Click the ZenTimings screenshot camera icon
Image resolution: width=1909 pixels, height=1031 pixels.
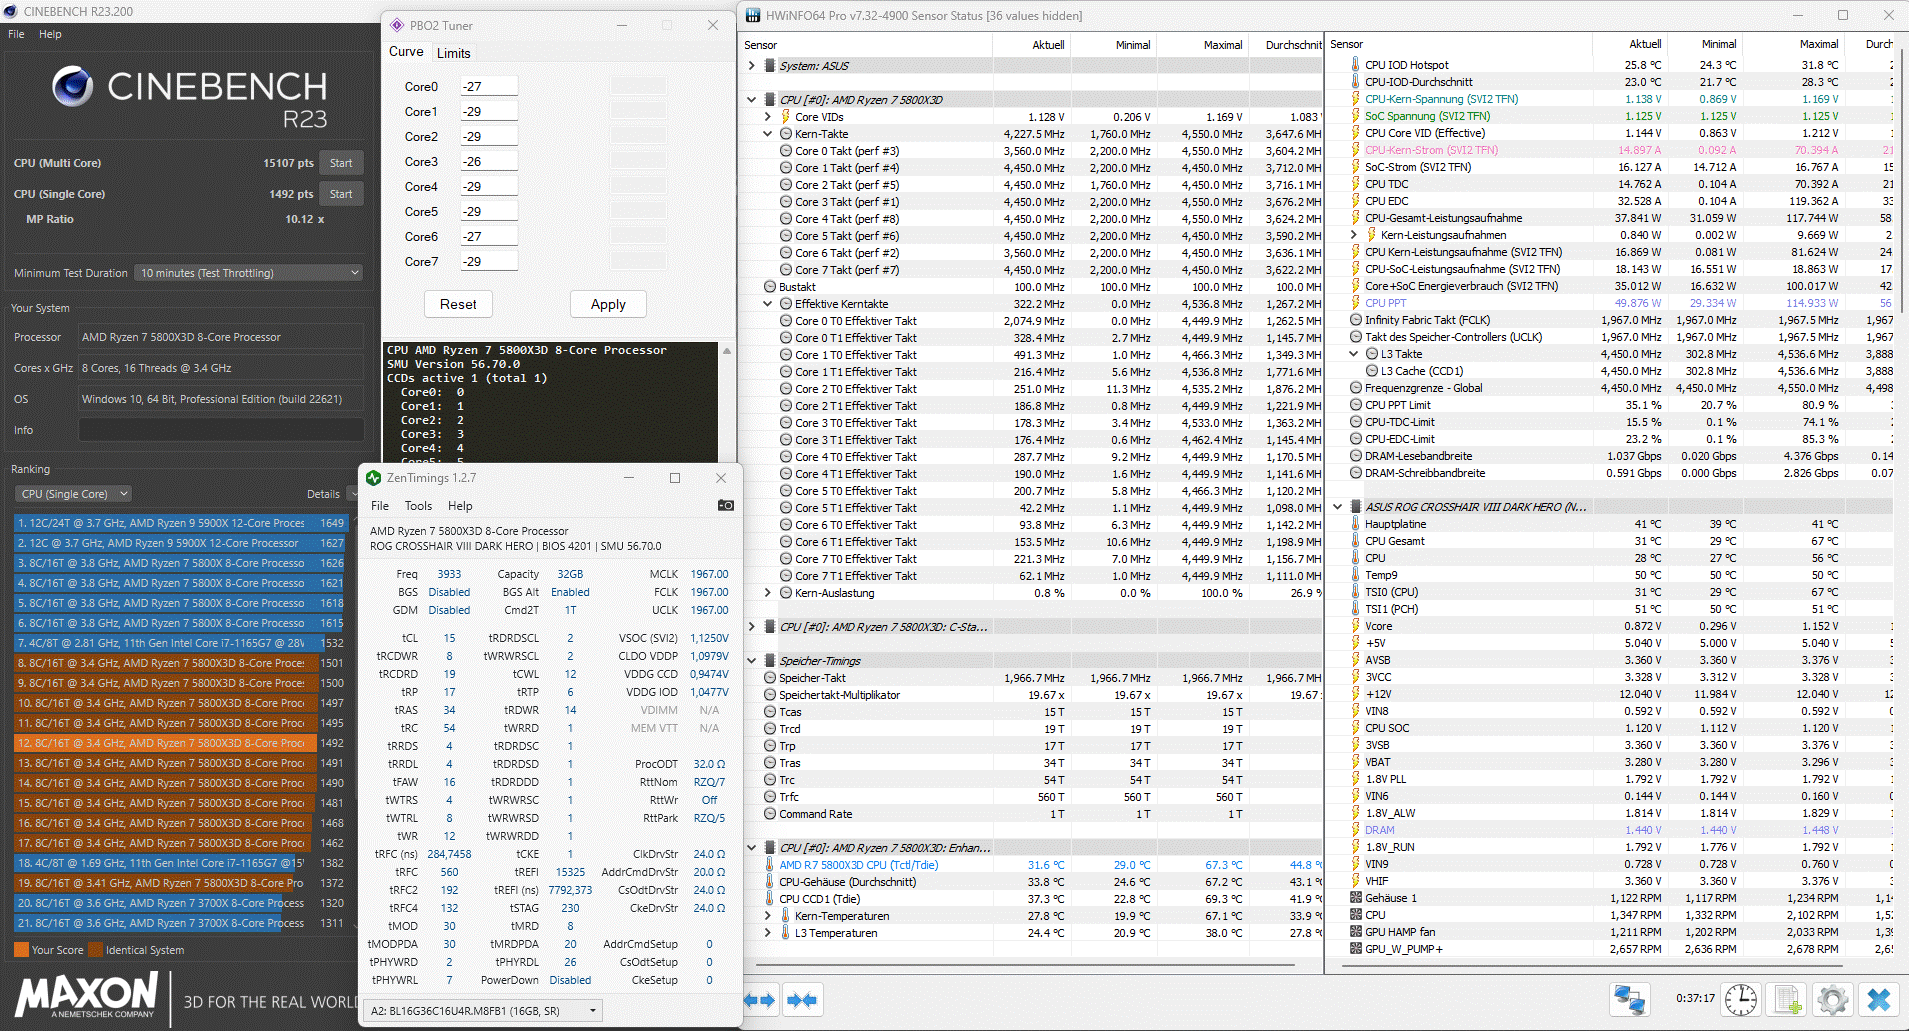726,505
